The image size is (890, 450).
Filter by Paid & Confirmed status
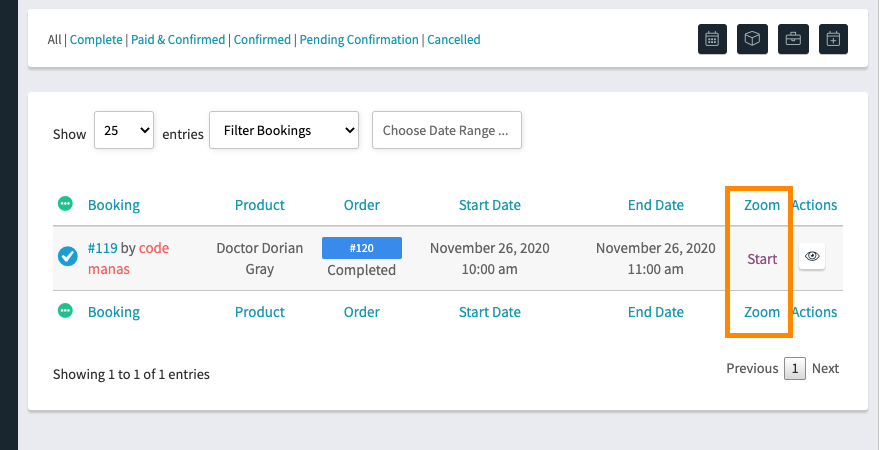coord(178,40)
